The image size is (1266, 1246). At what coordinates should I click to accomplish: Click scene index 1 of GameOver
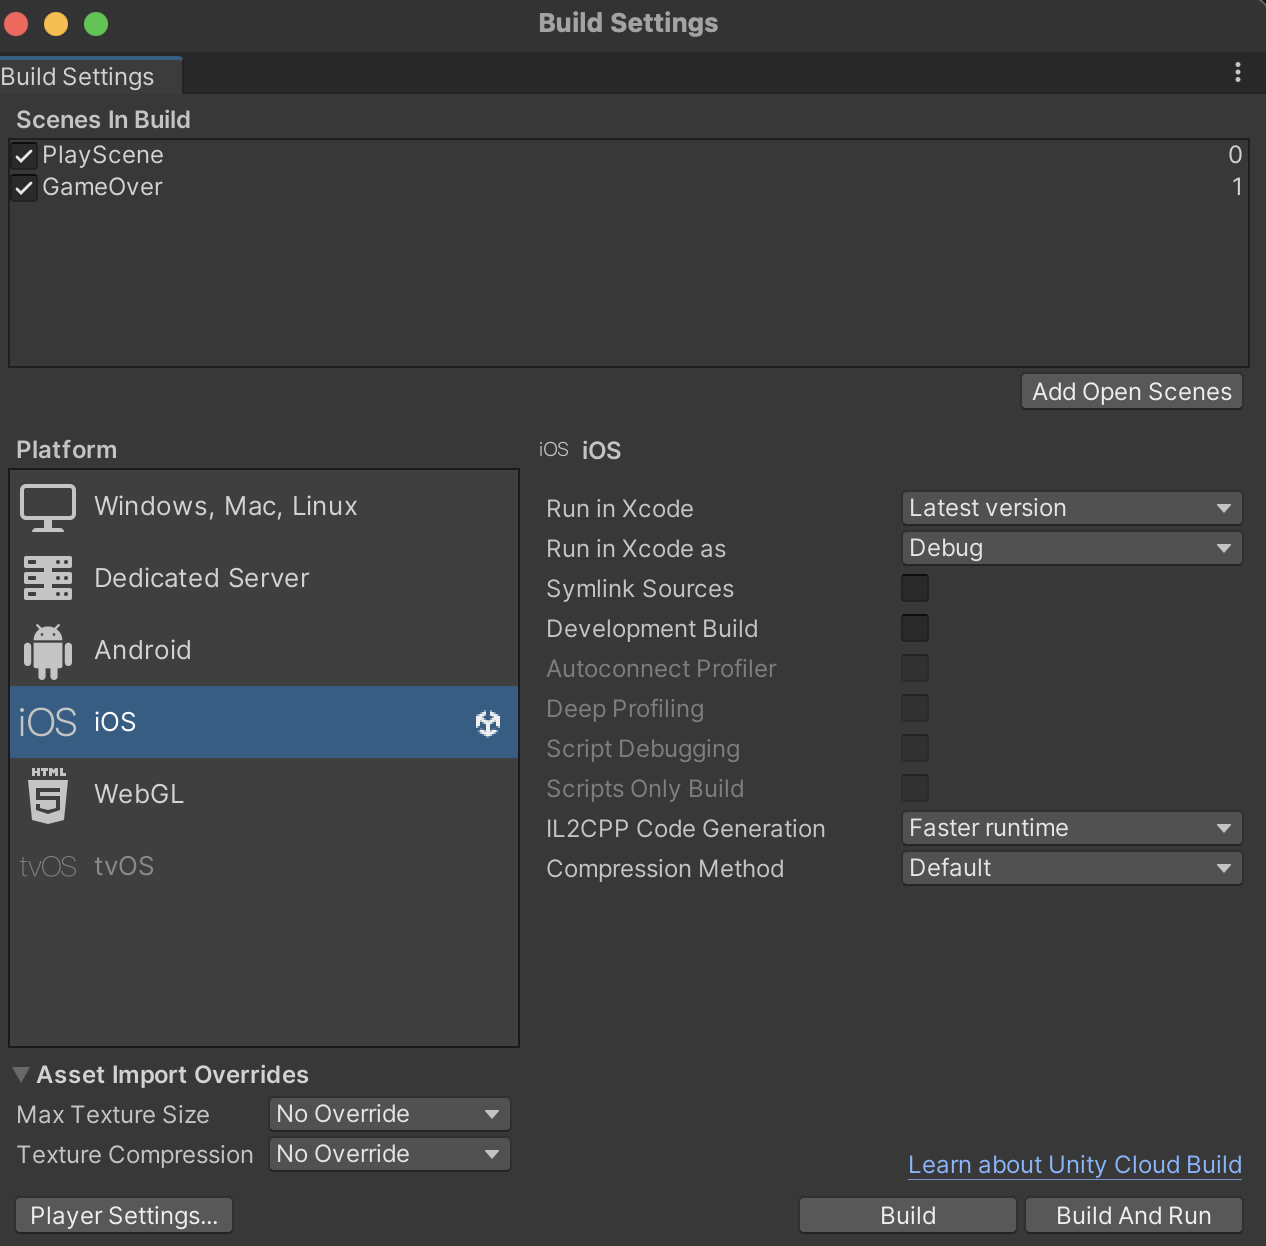[x=1237, y=187]
